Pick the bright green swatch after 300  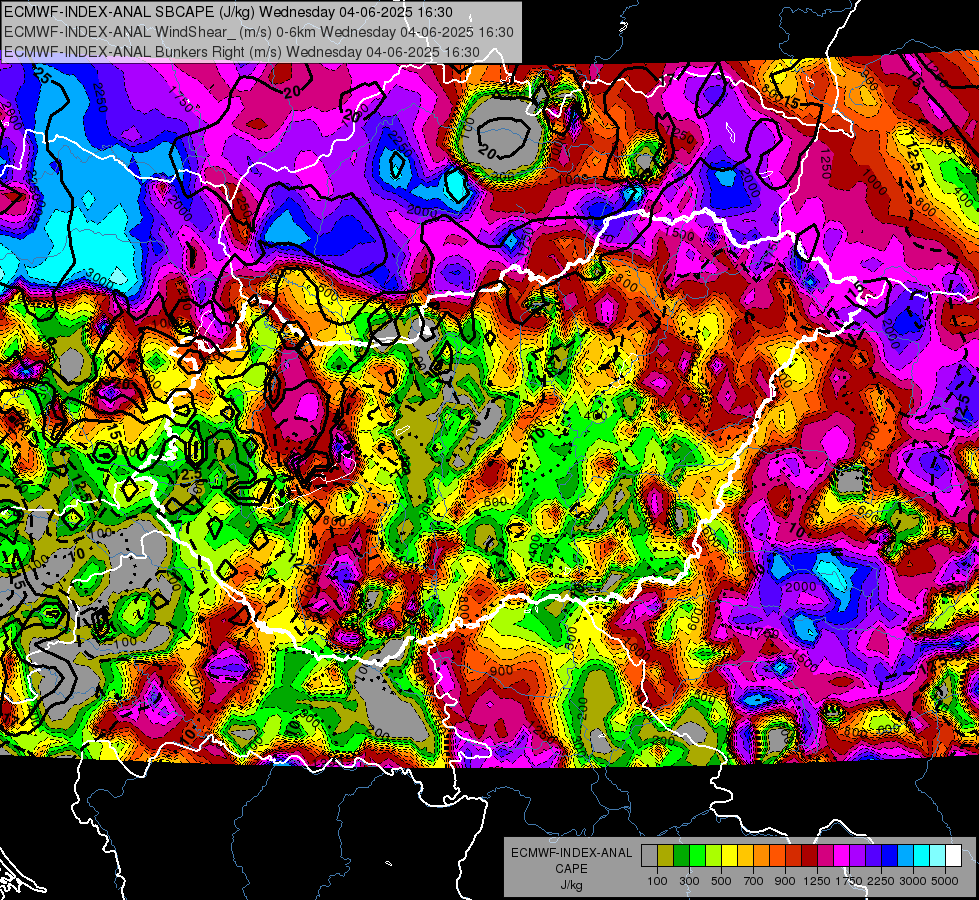click(697, 856)
